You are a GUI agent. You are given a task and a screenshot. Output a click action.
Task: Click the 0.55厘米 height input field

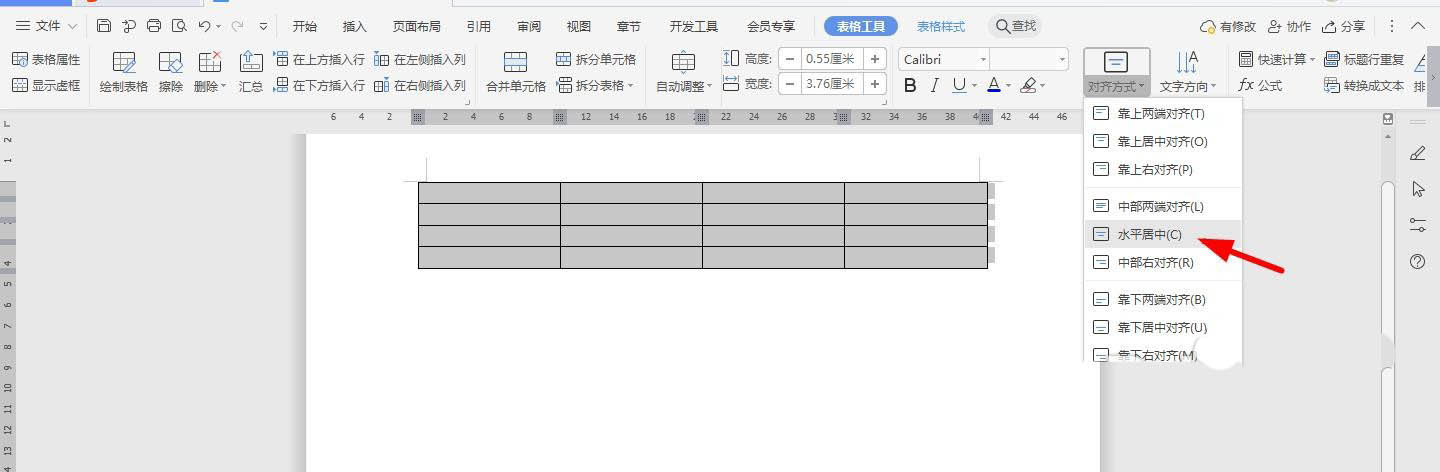click(x=832, y=59)
